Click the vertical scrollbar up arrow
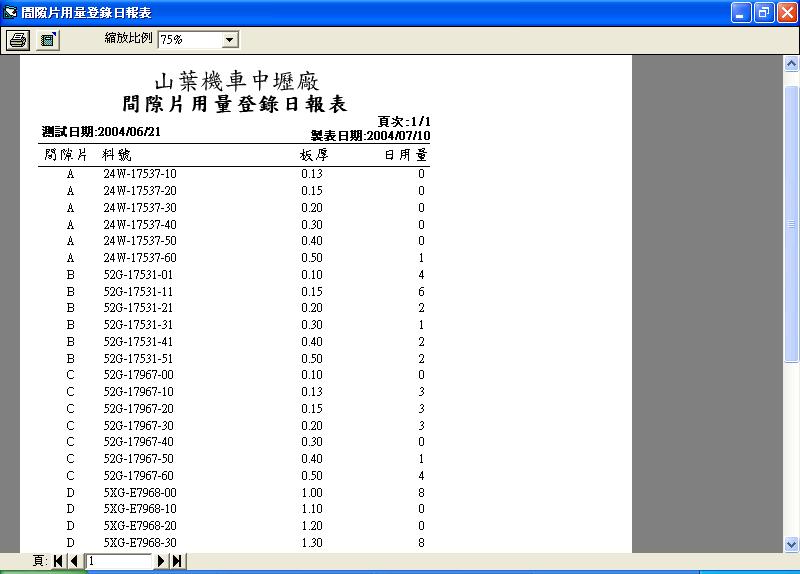800x574 pixels. tap(791, 63)
